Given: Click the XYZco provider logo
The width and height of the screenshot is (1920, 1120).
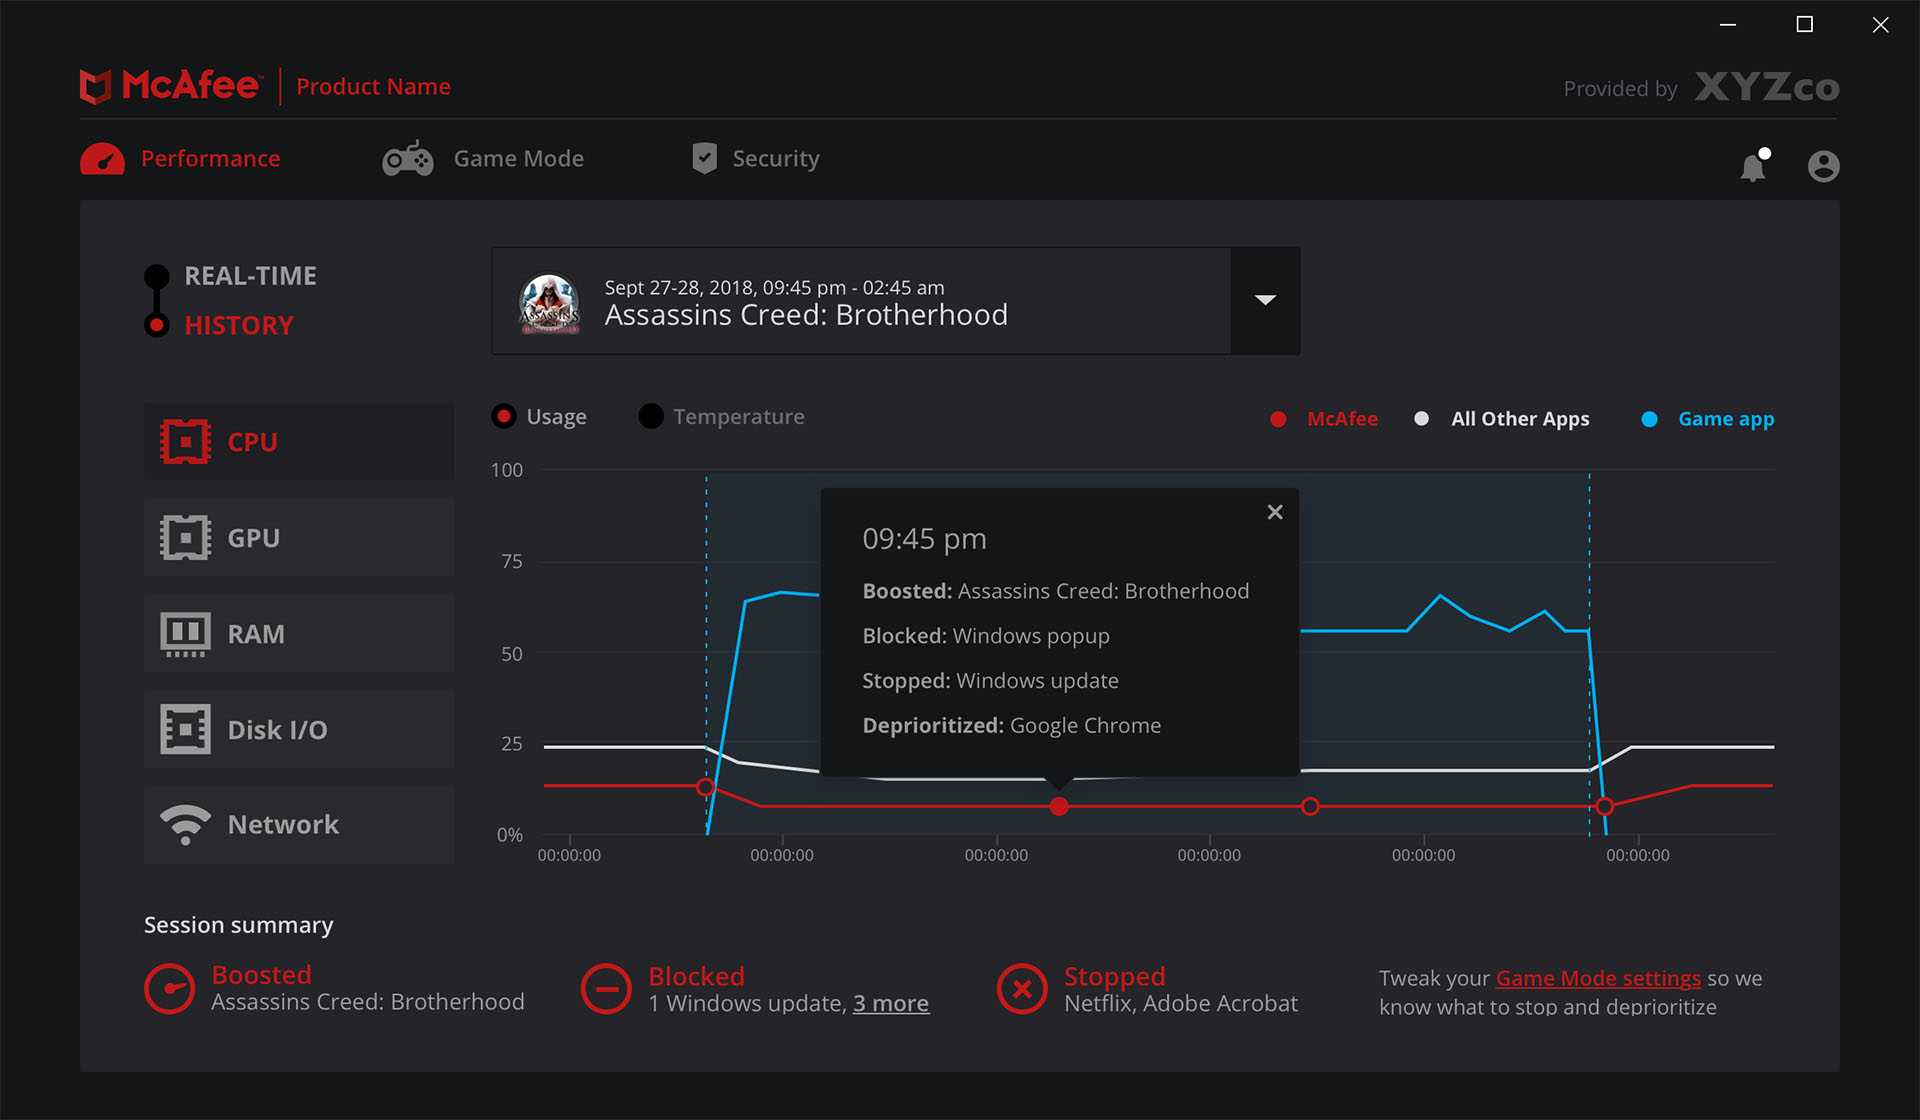Looking at the screenshot, I should coord(1767,87).
